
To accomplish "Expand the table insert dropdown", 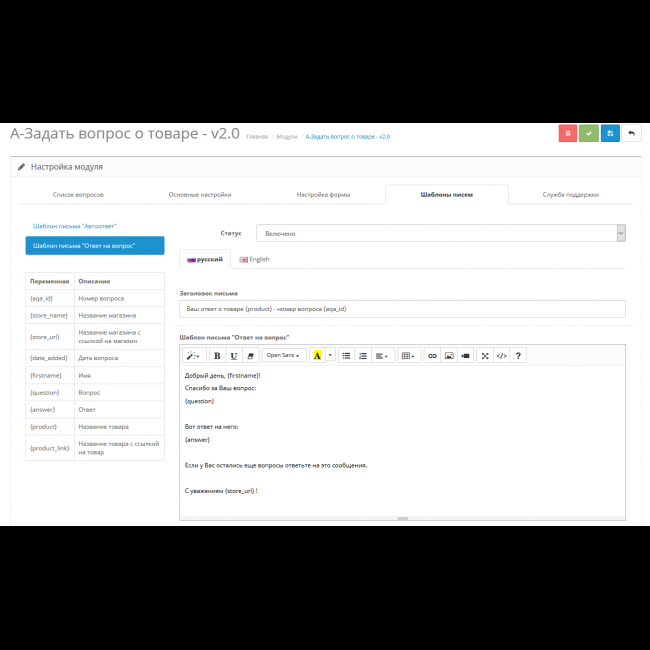I will point(408,355).
